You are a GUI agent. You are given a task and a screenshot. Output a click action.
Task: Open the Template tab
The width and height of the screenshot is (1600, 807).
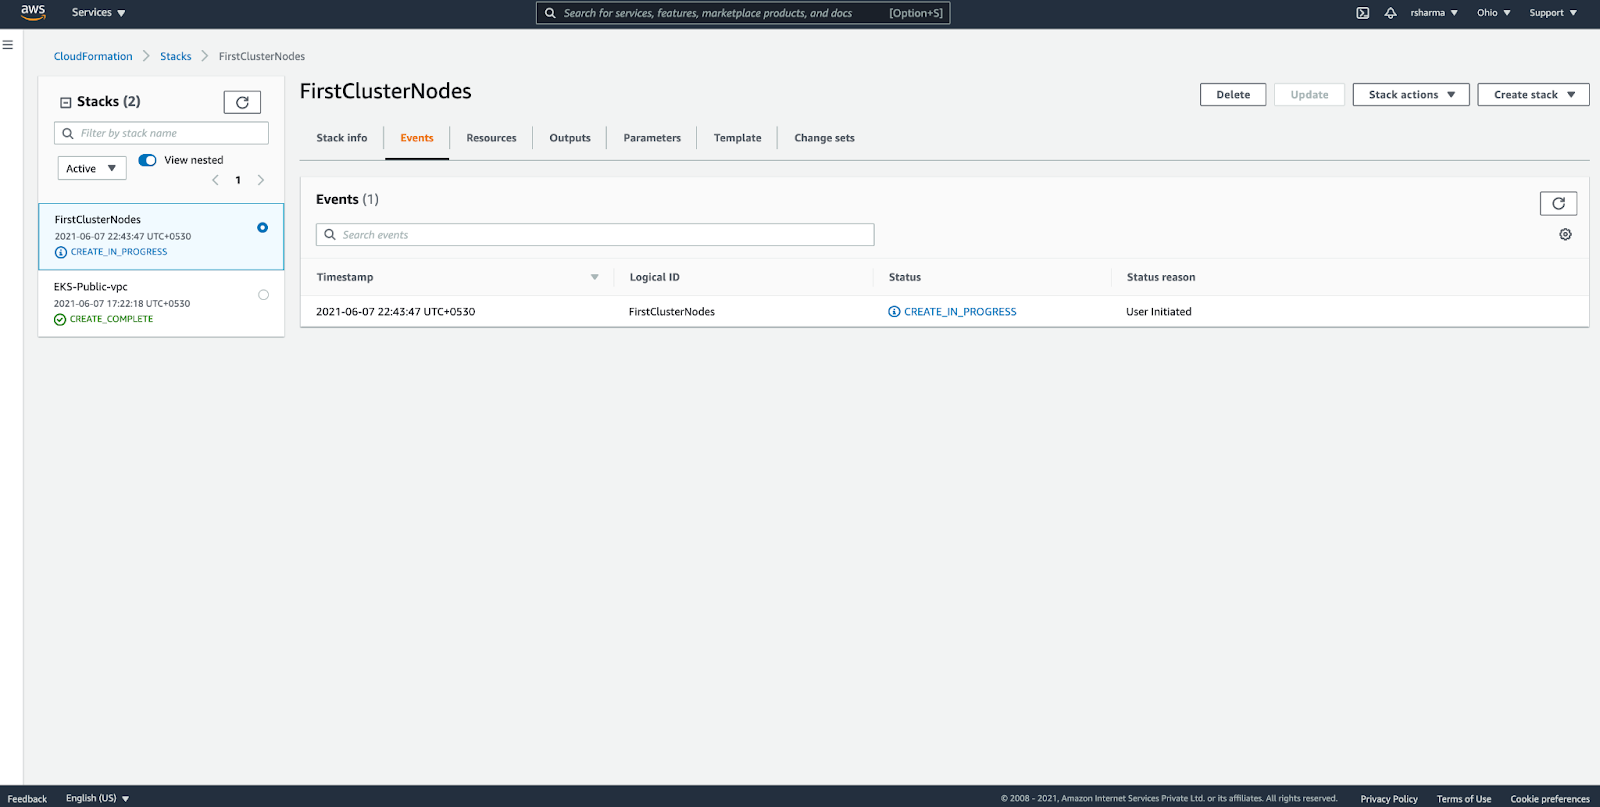point(737,138)
